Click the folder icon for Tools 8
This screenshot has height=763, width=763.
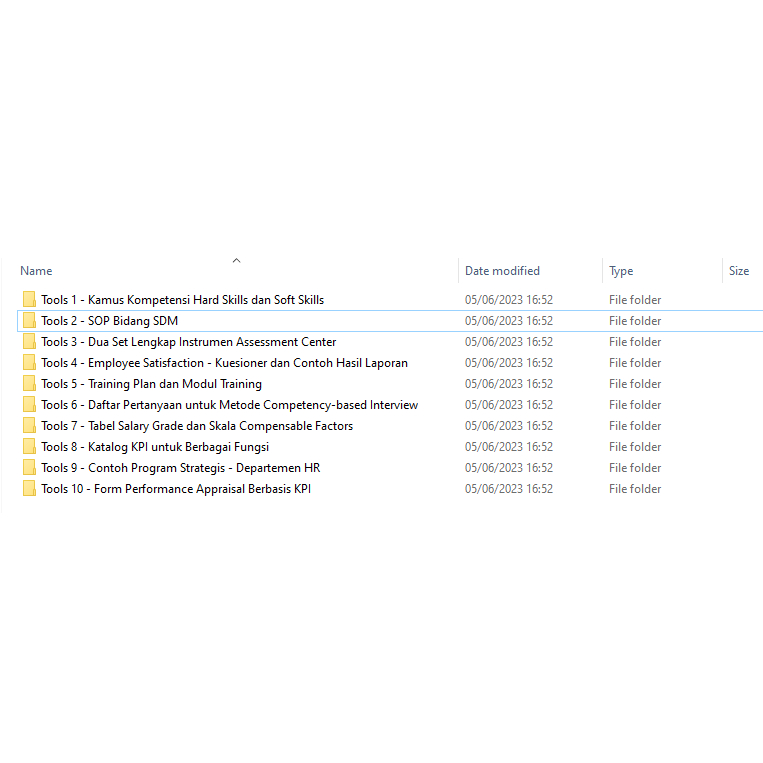pyautogui.click(x=29, y=446)
